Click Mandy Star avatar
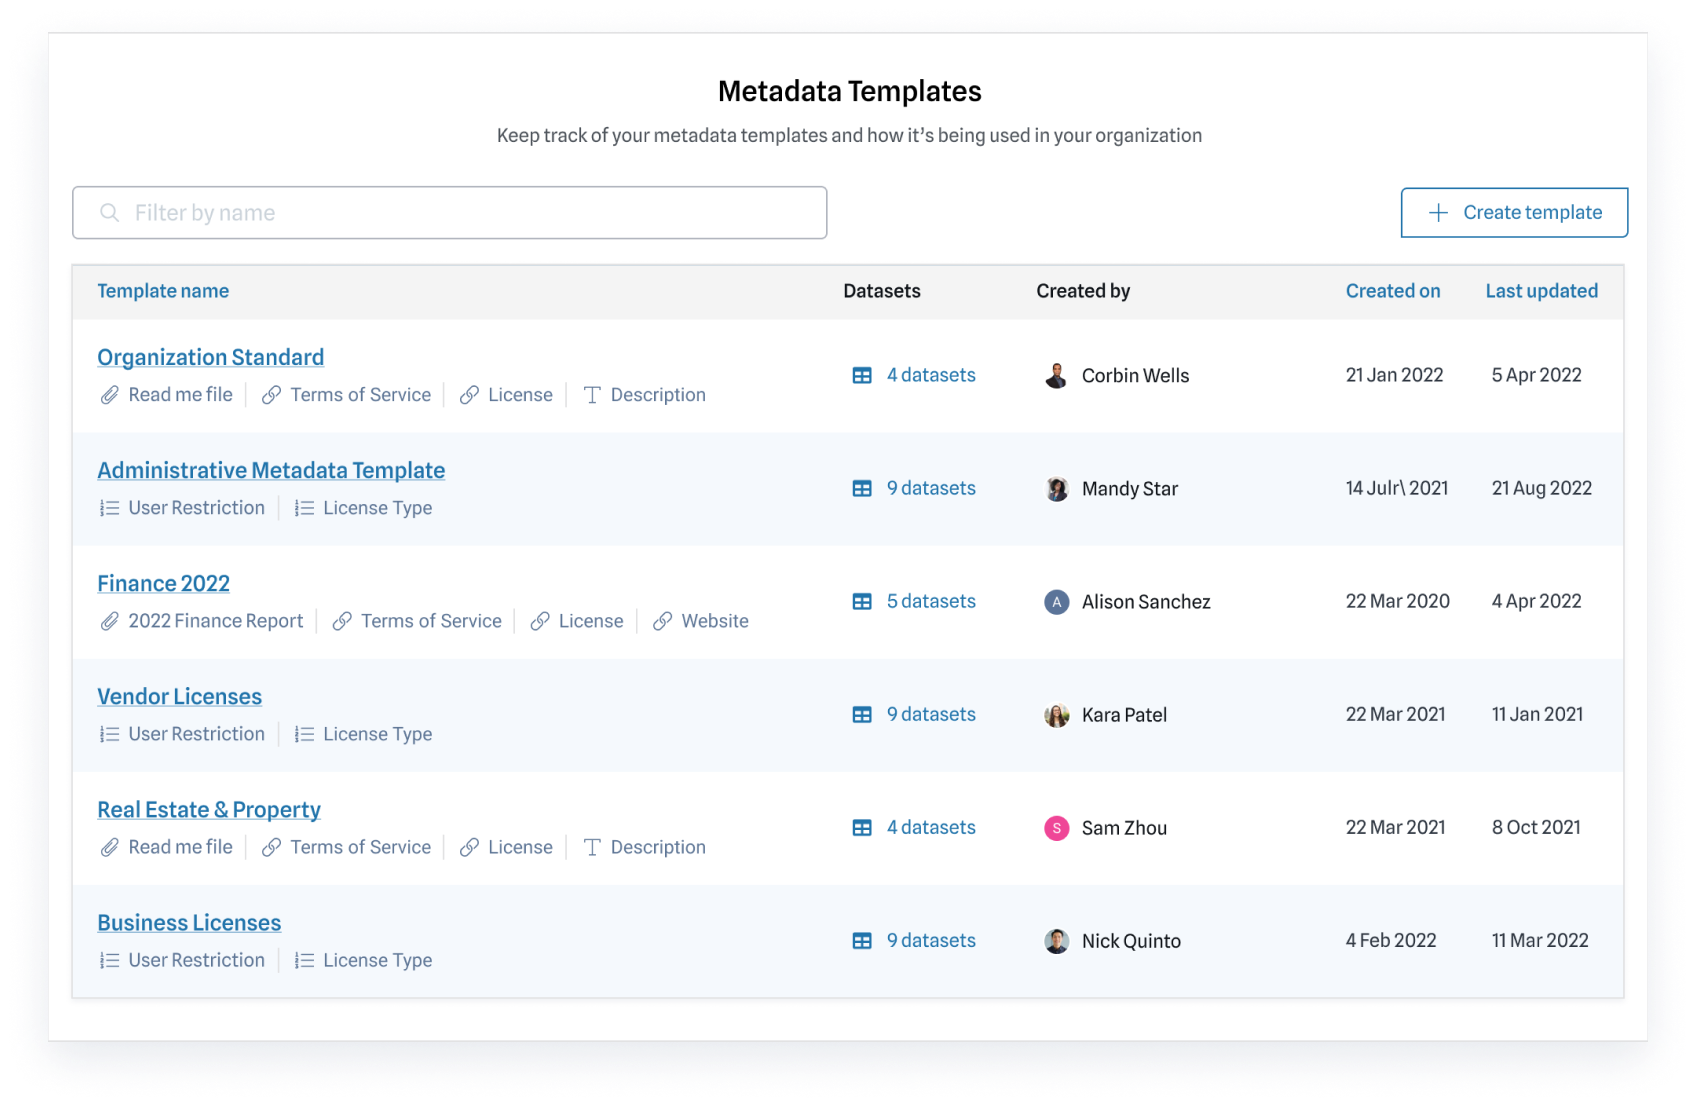 (1056, 489)
